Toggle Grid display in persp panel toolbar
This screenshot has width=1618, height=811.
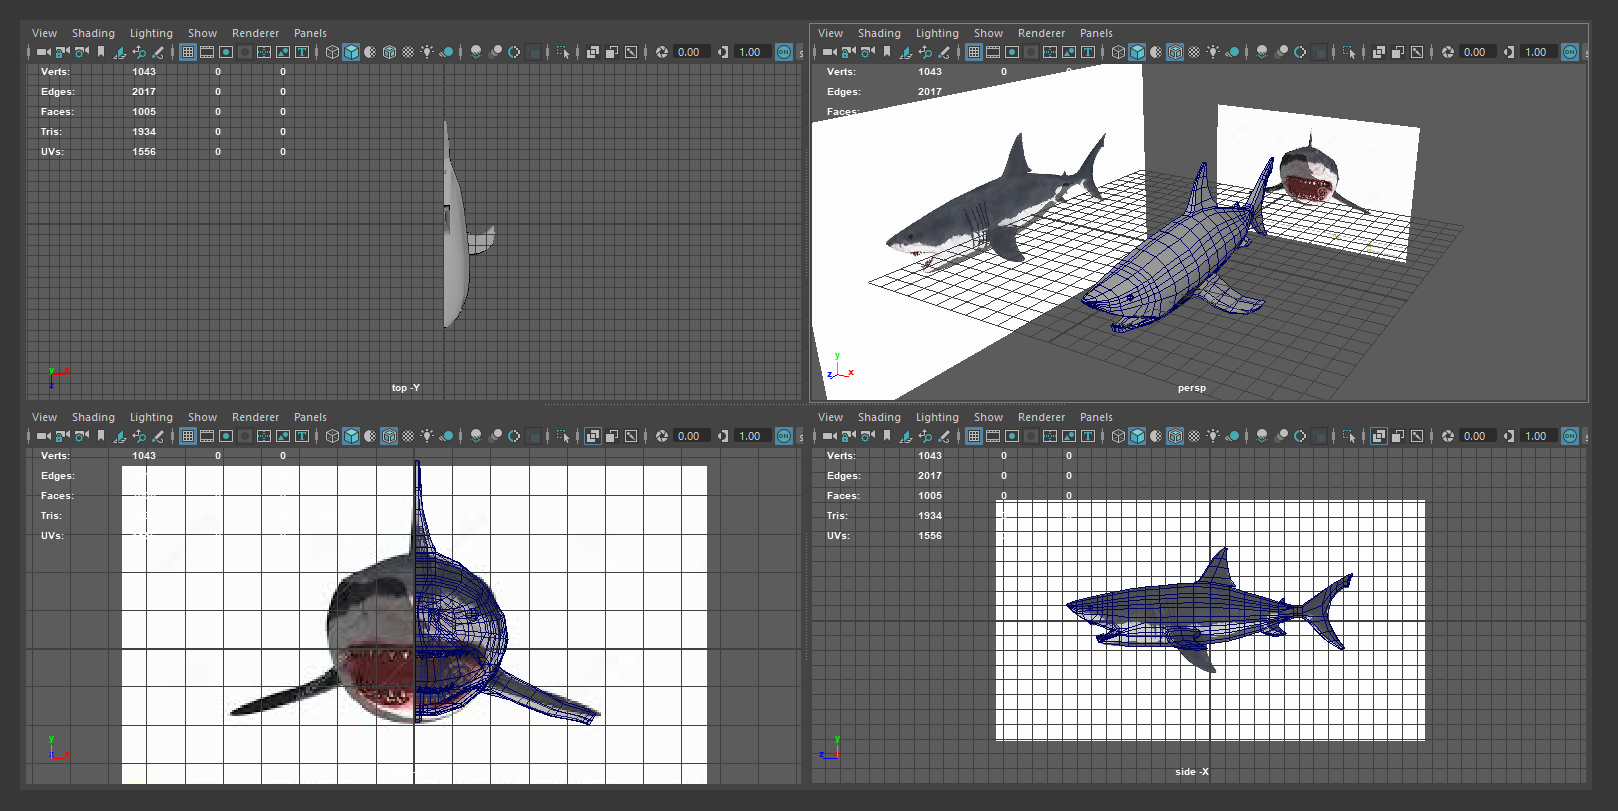point(974,52)
